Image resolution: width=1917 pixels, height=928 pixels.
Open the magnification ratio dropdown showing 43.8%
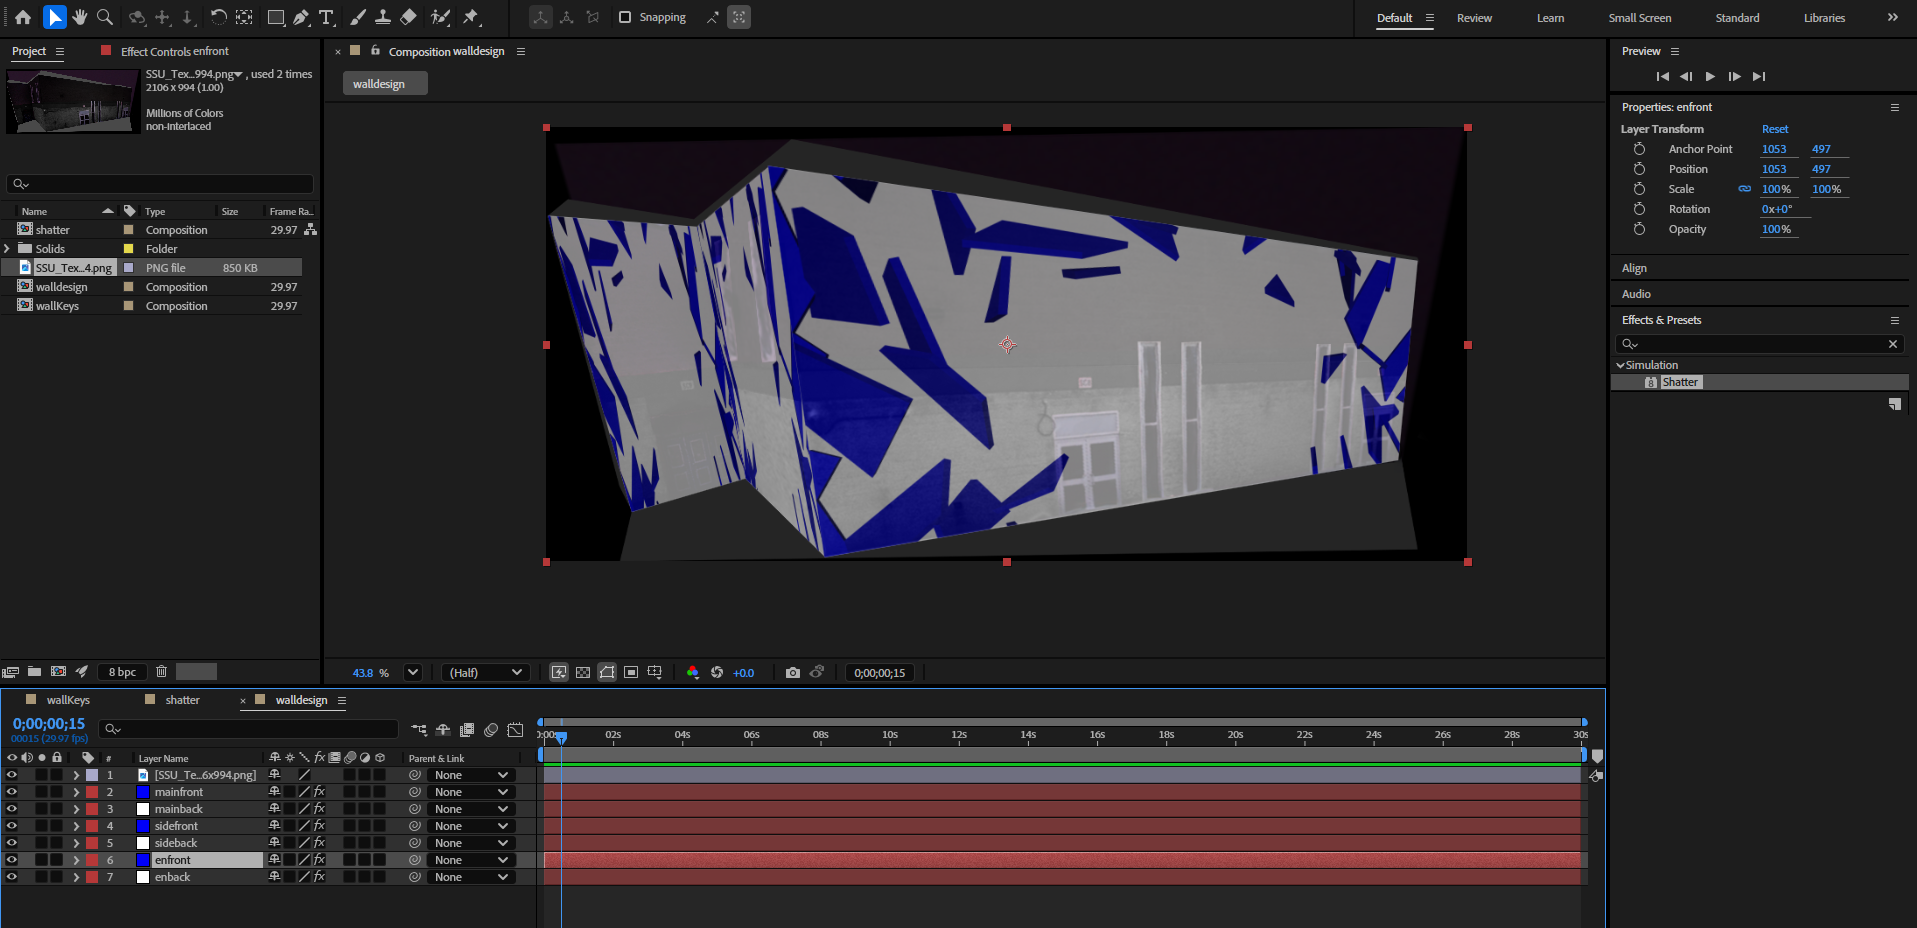click(x=412, y=672)
